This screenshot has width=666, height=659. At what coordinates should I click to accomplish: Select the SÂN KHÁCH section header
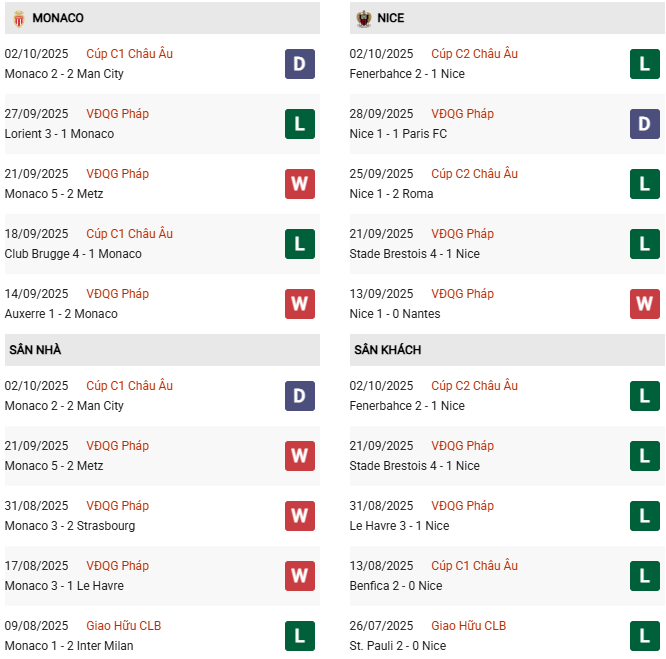pyautogui.click(x=387, y=350)
